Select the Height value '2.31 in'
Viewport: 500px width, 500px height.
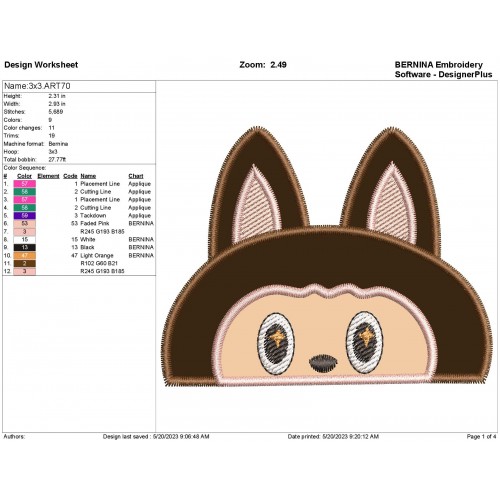pos(57,96)
